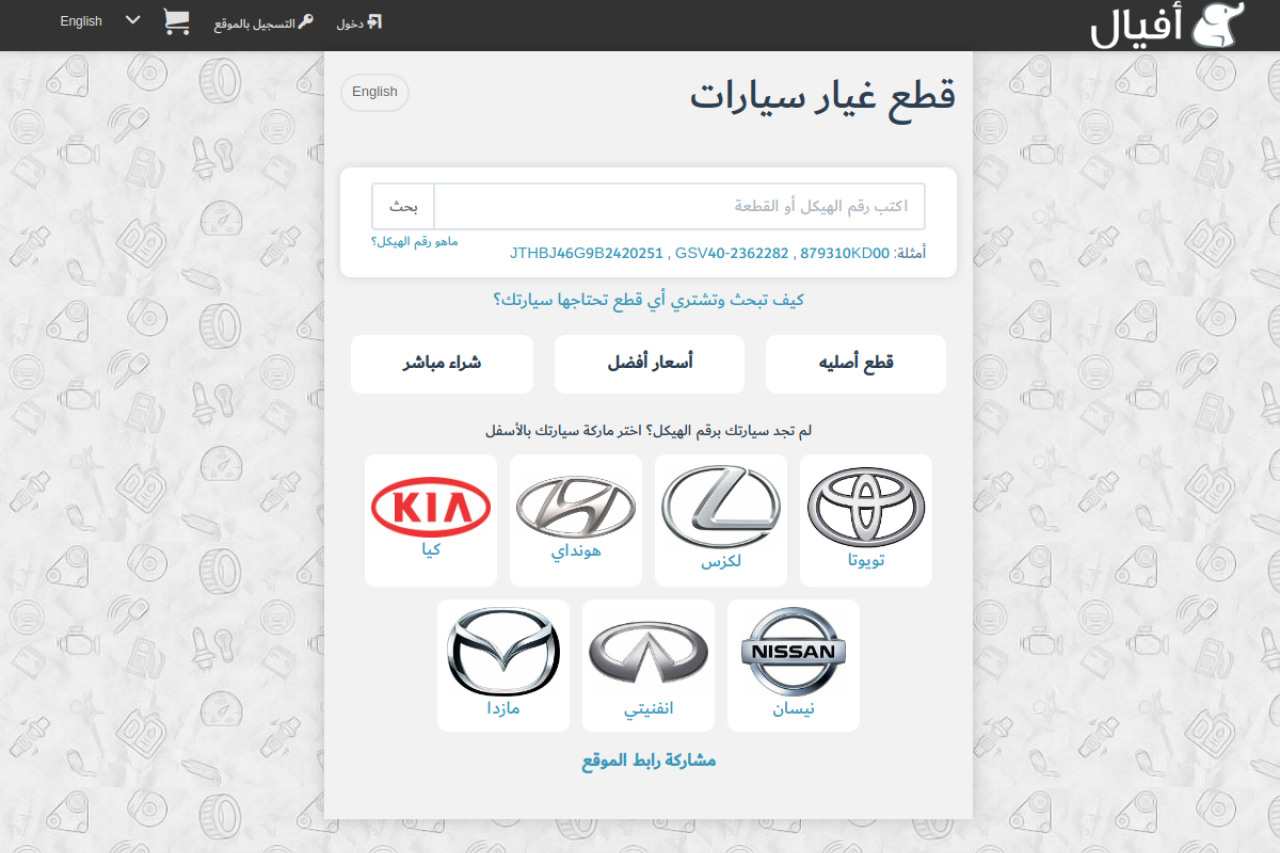
Task: Pick the Nissan brand logo
Action: click(x=793, y=652)
